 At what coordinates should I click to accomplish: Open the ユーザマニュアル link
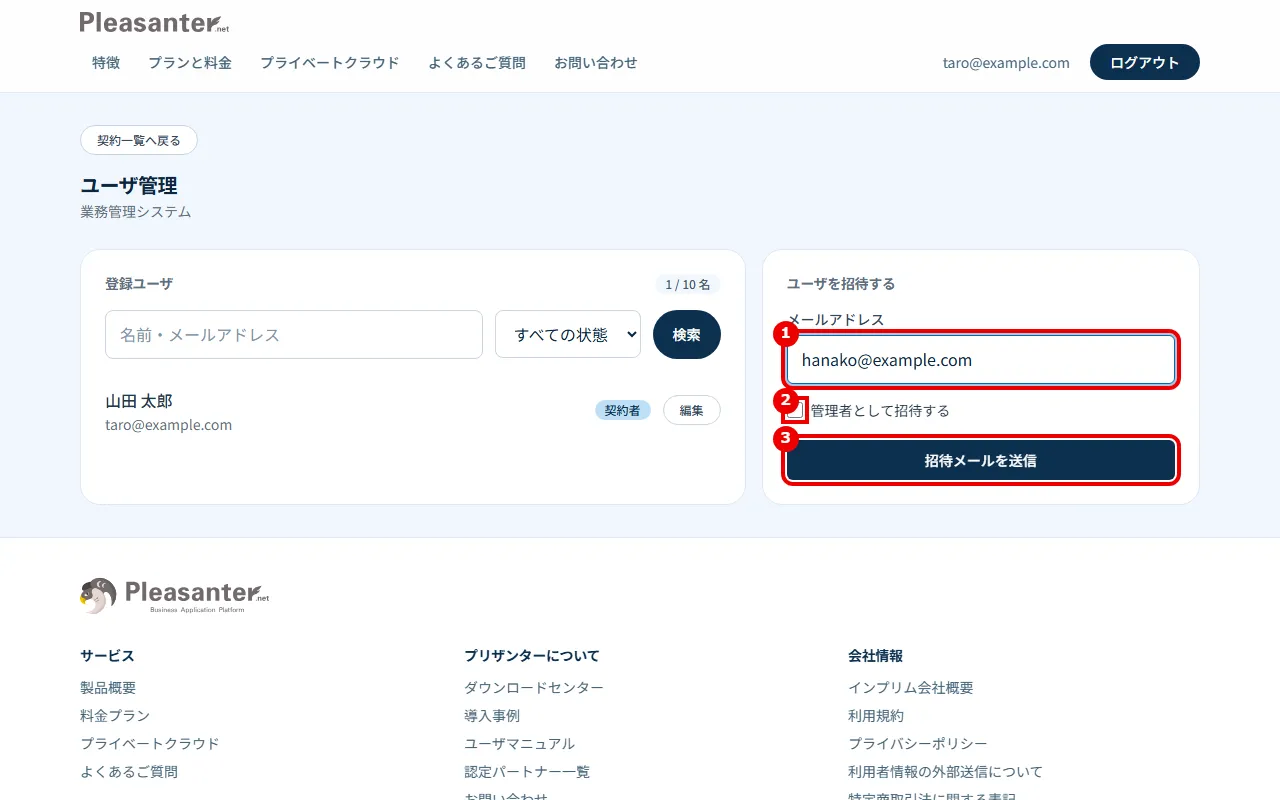coord(520,744)
